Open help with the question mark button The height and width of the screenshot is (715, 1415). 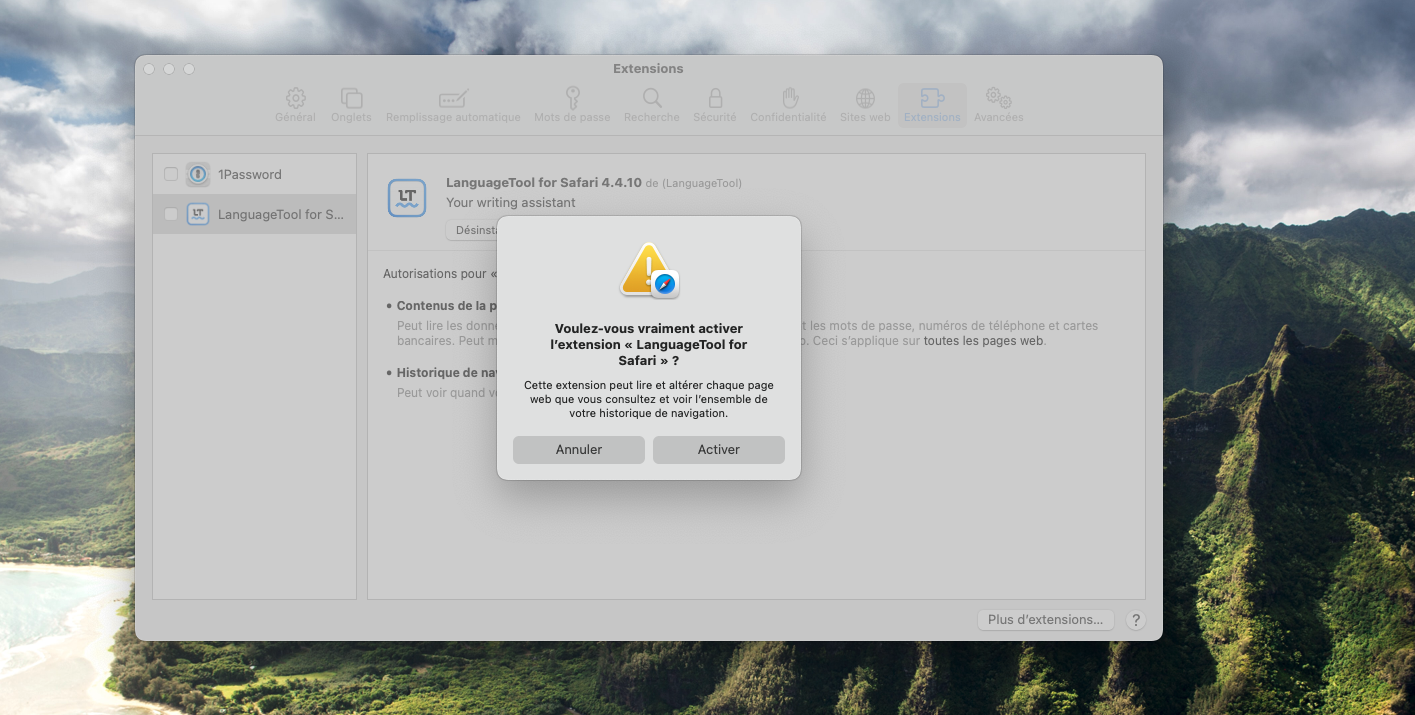pos(1135,620)
